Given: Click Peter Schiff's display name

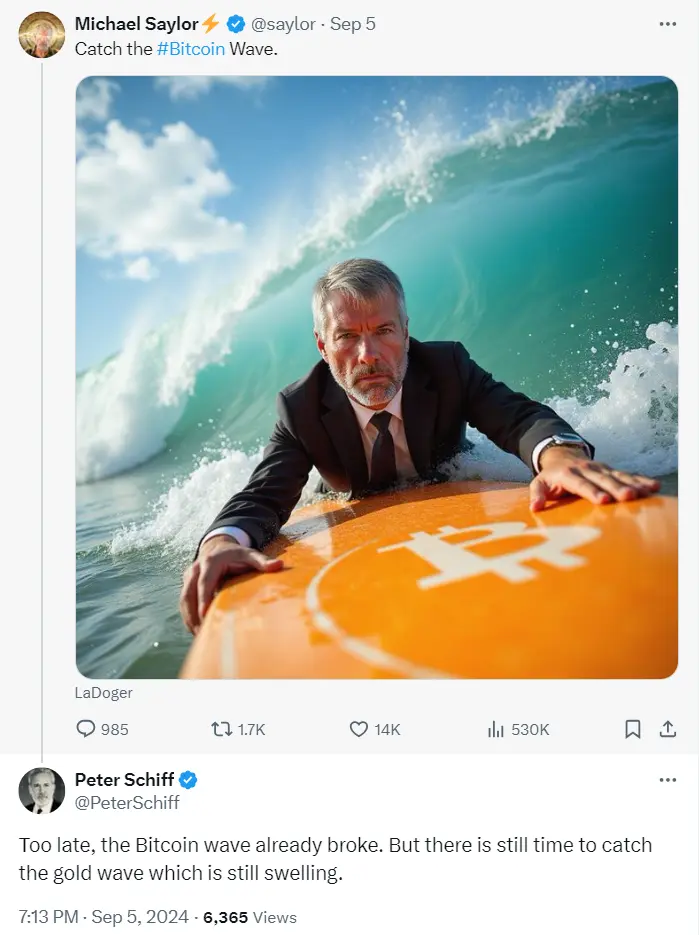Looking at the screenshot, I should click(124, 779).
